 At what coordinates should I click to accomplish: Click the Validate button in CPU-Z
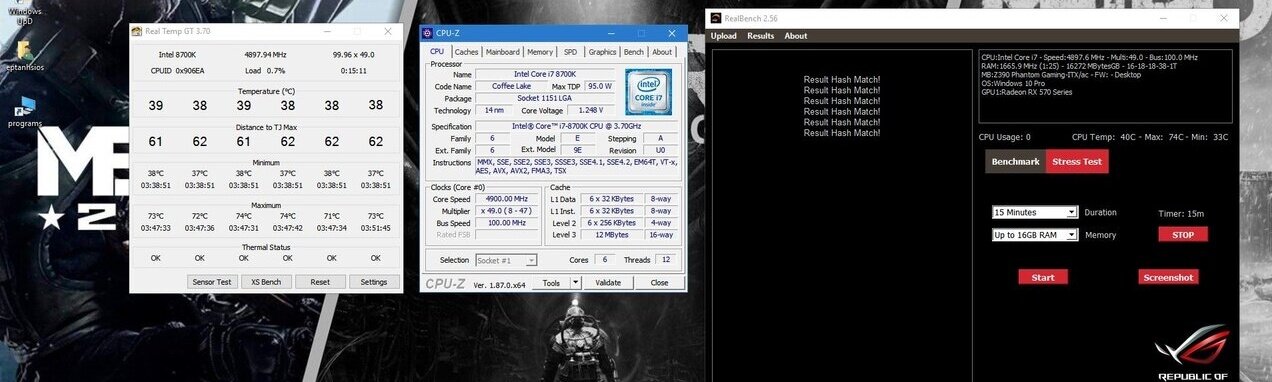608,283
